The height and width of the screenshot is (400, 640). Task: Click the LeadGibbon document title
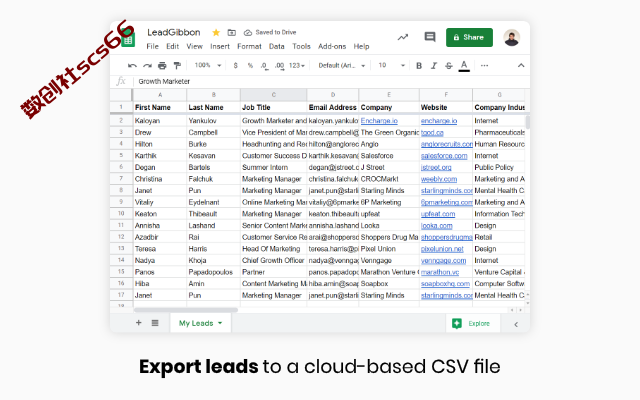(x=173, y=32)
